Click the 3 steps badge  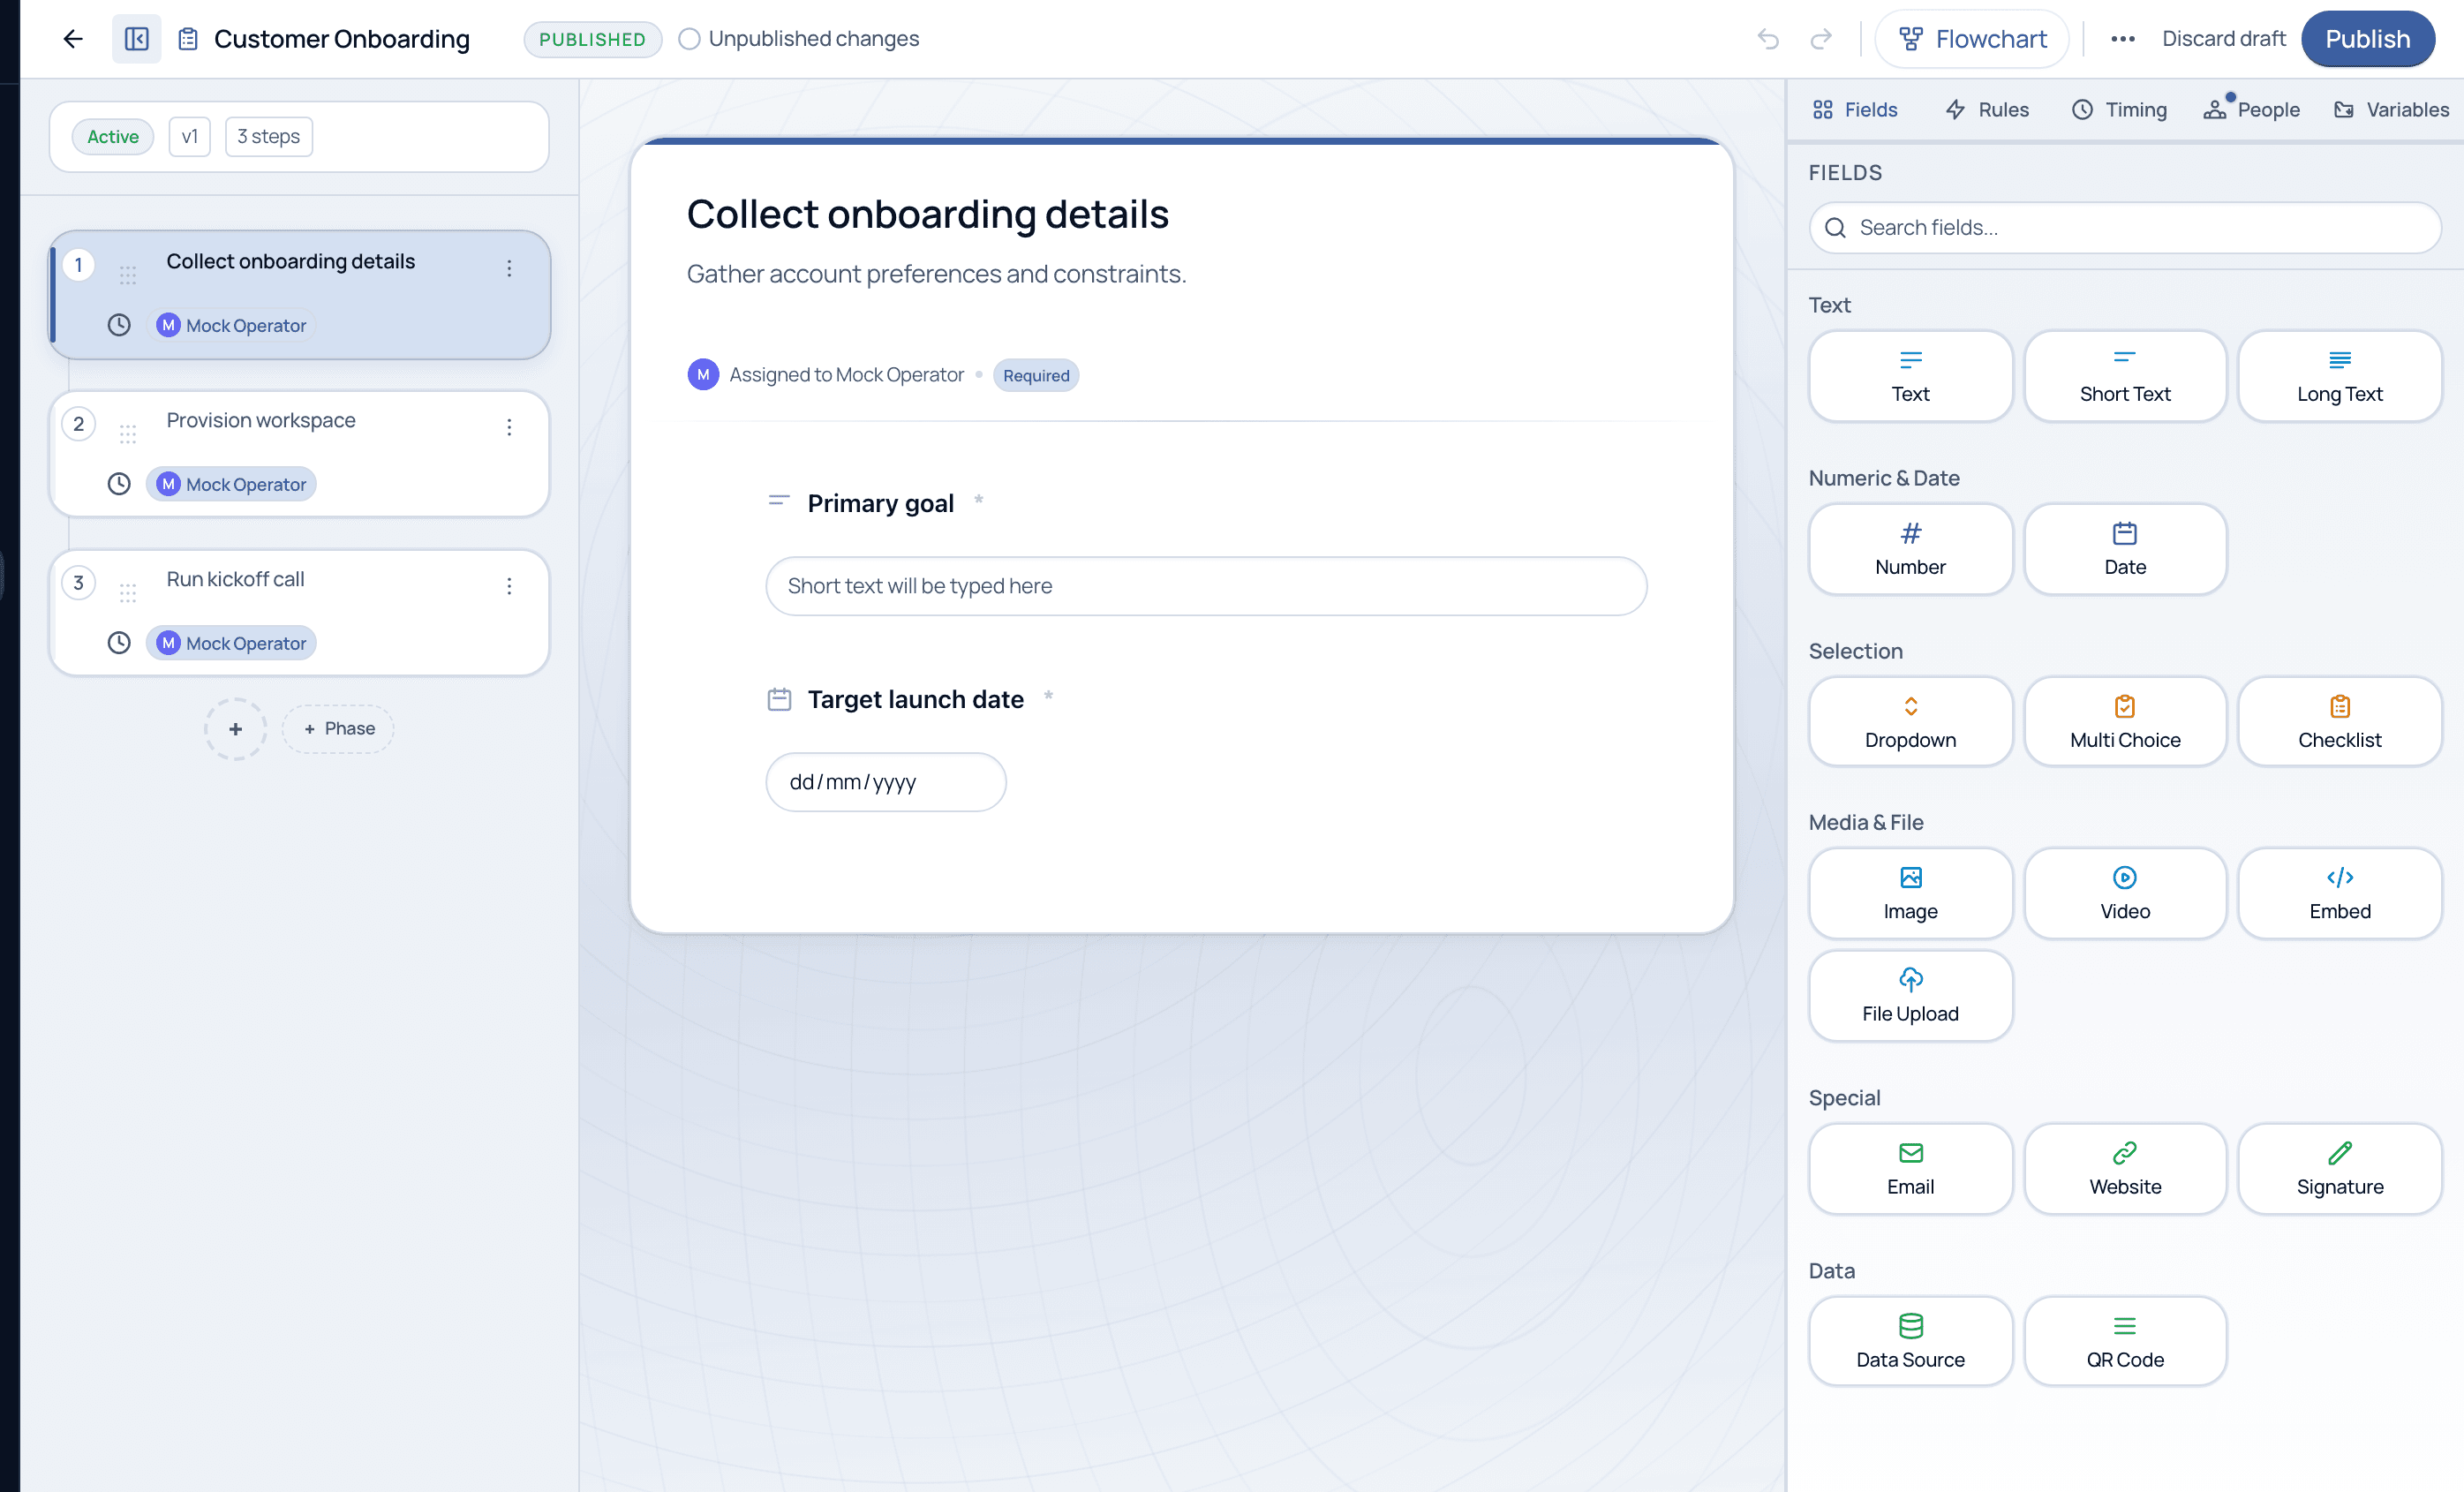point(269,137)
